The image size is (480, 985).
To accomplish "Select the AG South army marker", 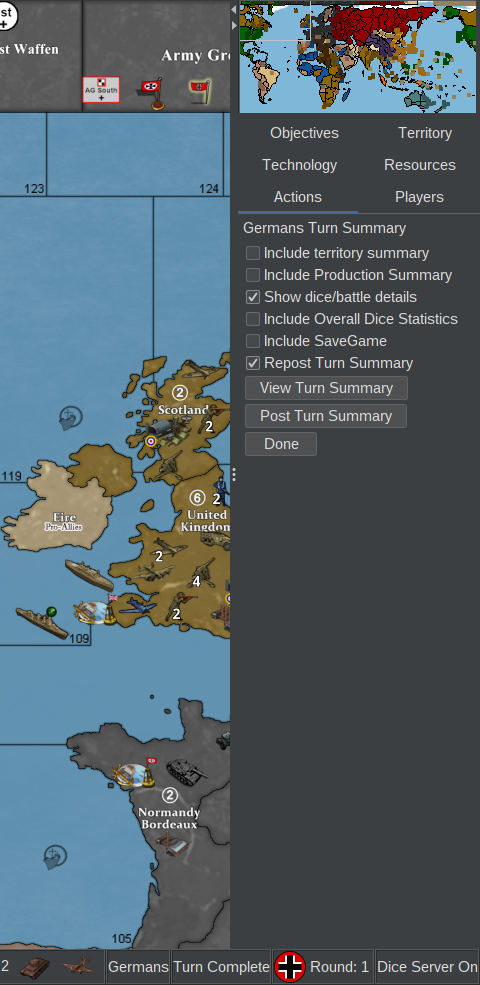I will click(x=101, y=90).
